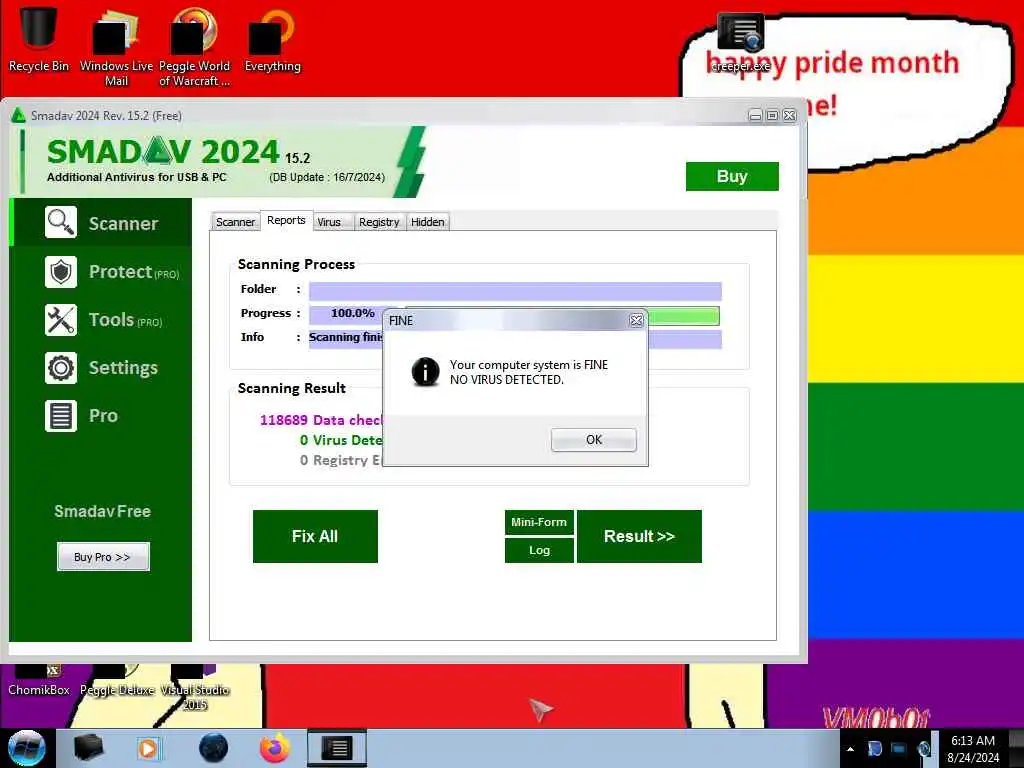
Task: Open Visual Studio 2015 desktop shortcut
Action: click(x=194, y=687)
